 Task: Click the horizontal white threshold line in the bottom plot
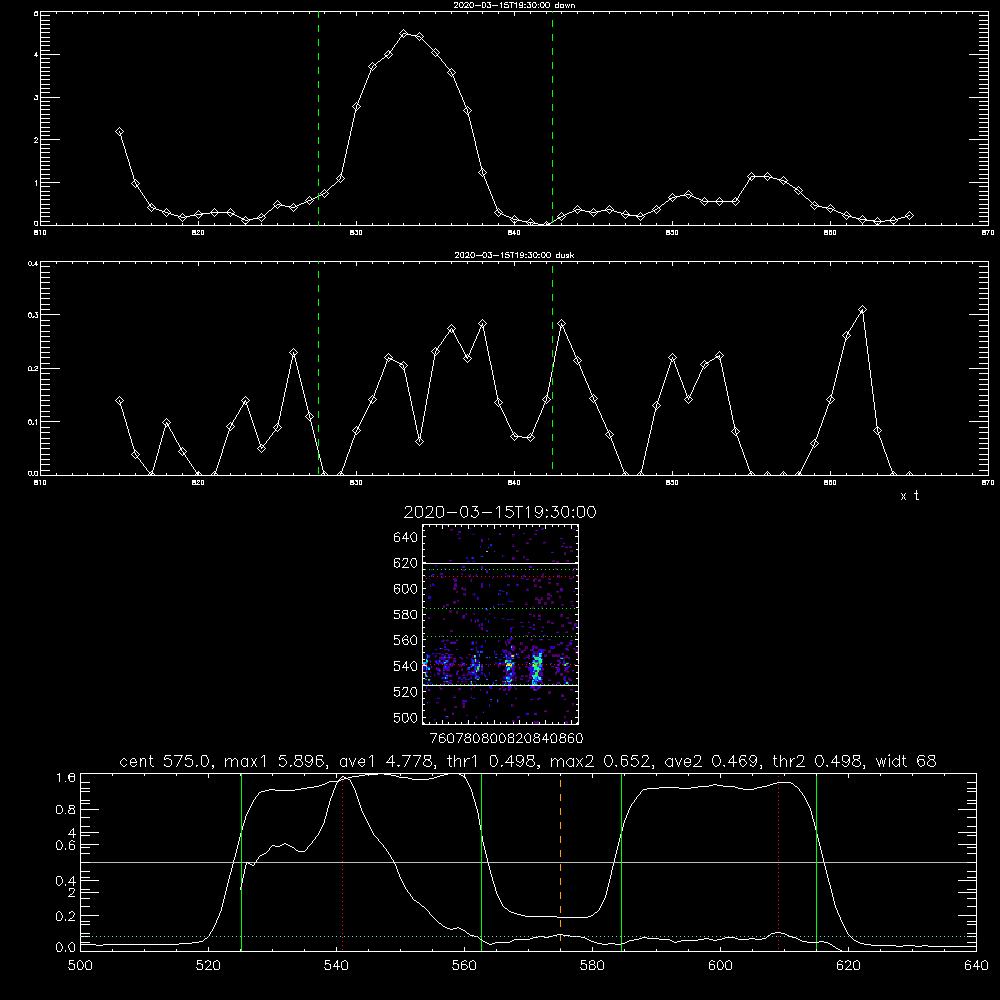[x=528, y=862]
